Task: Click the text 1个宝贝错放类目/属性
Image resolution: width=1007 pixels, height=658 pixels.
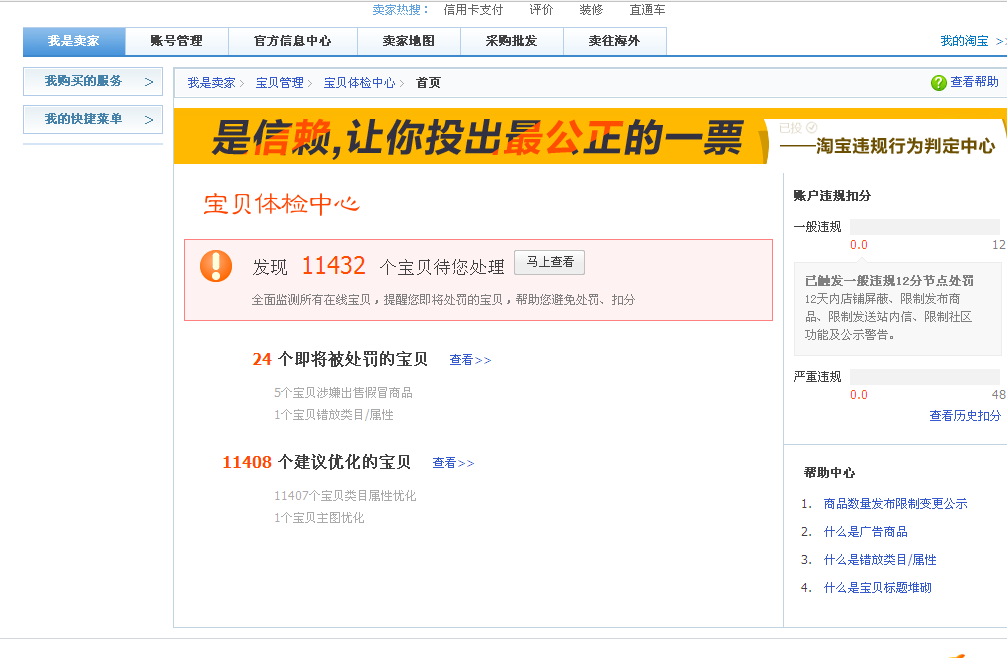Action: [x=333, y=415]
